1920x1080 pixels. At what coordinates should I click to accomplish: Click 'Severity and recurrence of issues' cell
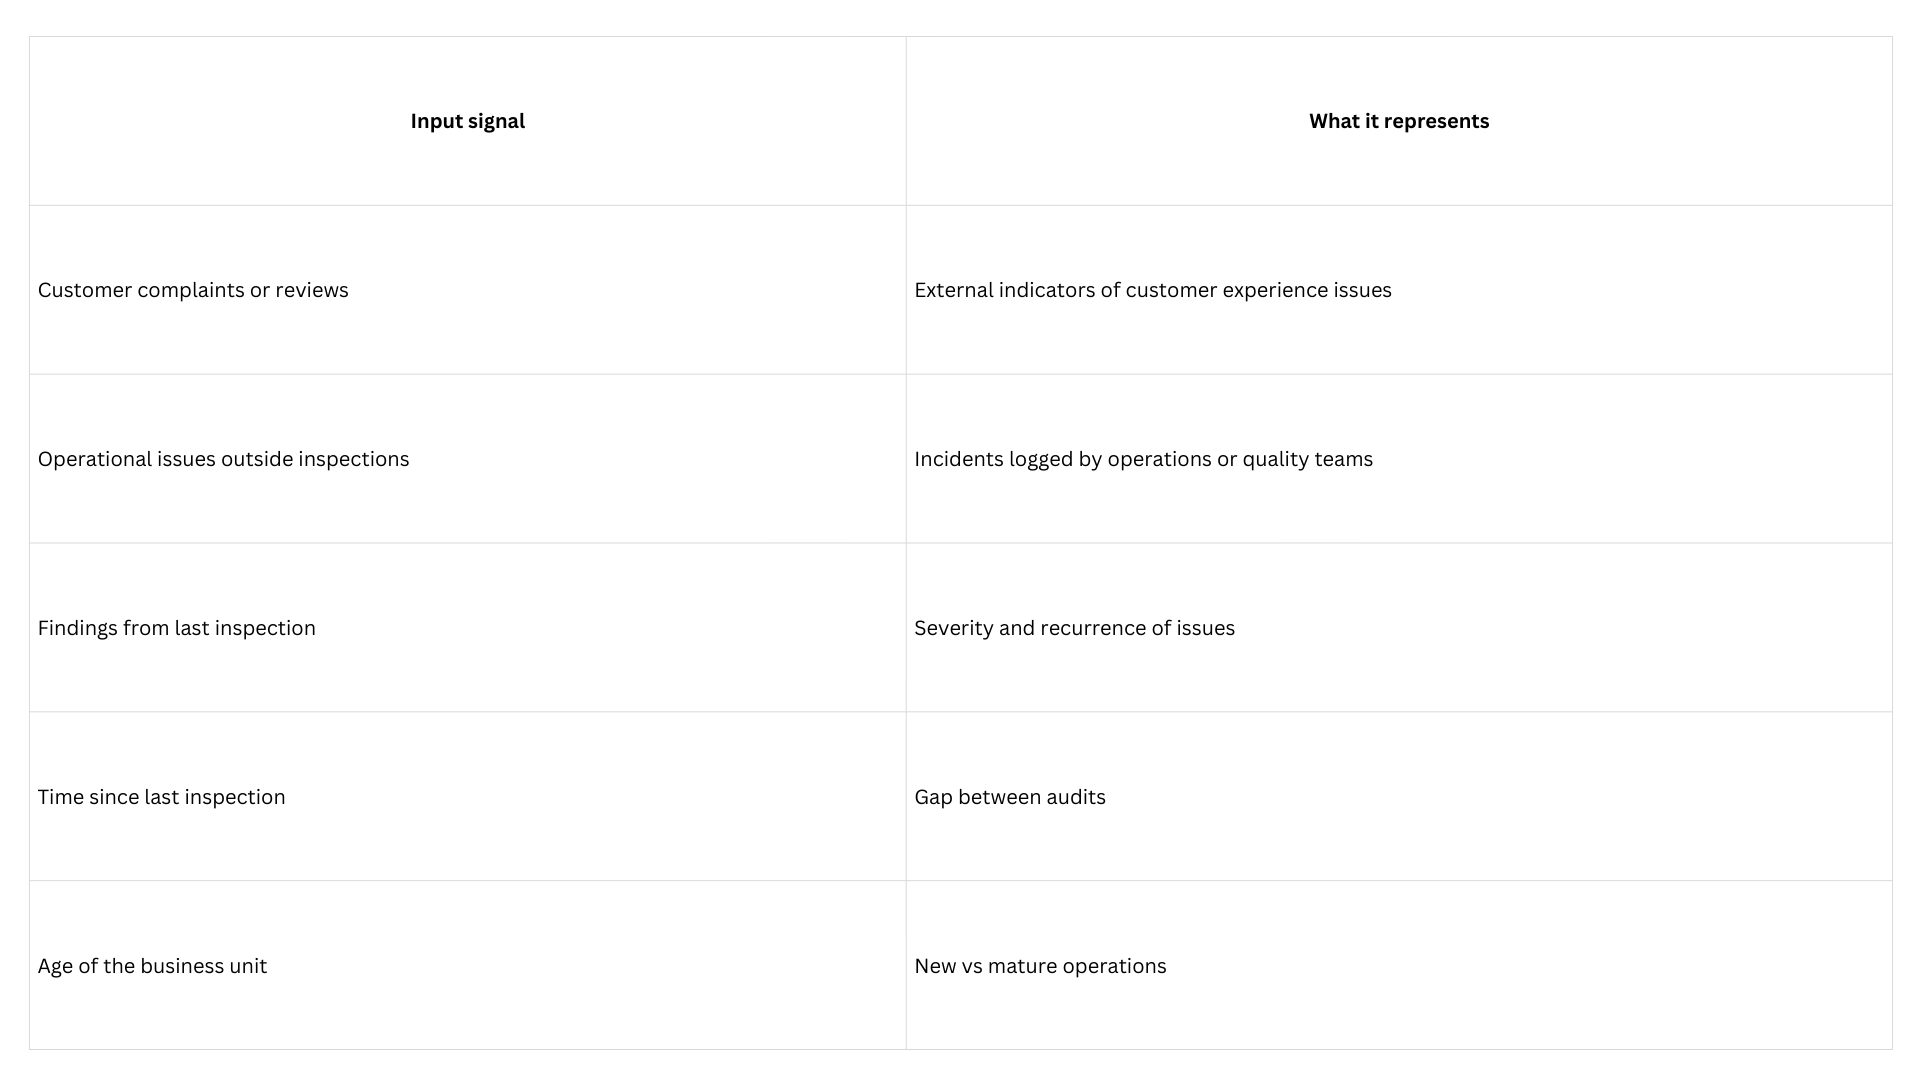click(x=1074, y=628)
